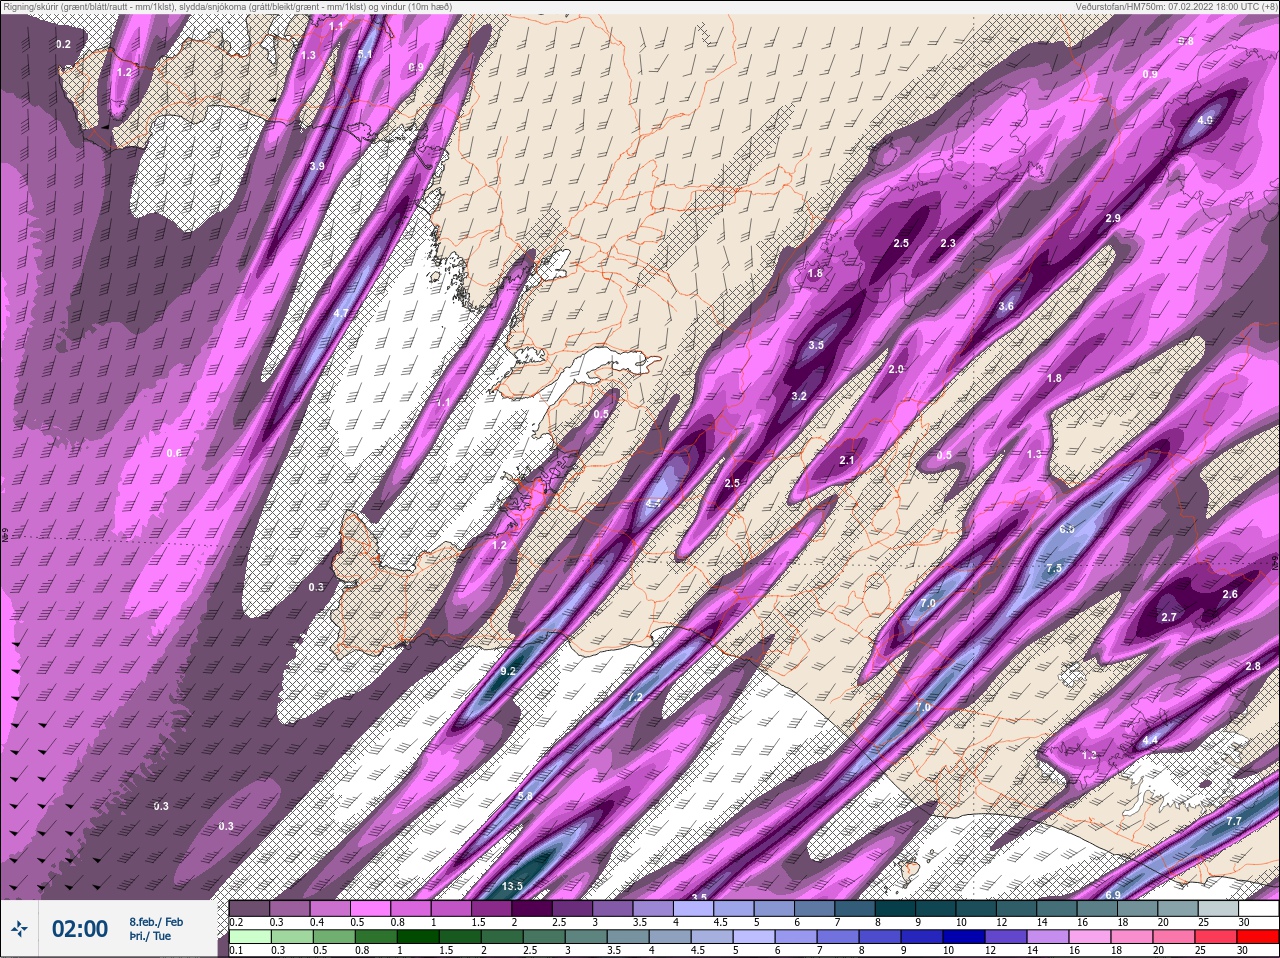Click the 6.0 precipitation value on the map

pyautogui.click(x=1067, y=529)
